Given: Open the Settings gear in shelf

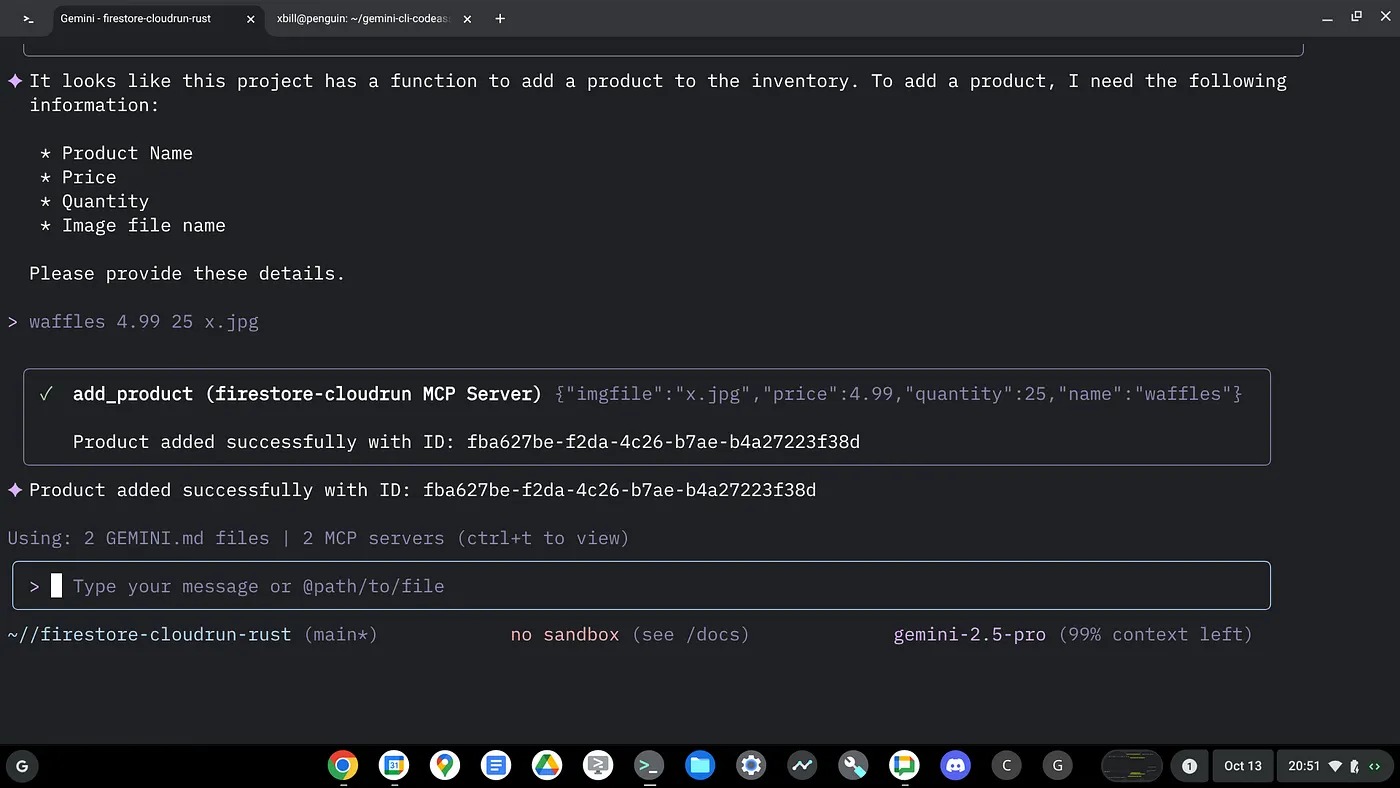Looking at the screenshot, I should tap(751, 766).
